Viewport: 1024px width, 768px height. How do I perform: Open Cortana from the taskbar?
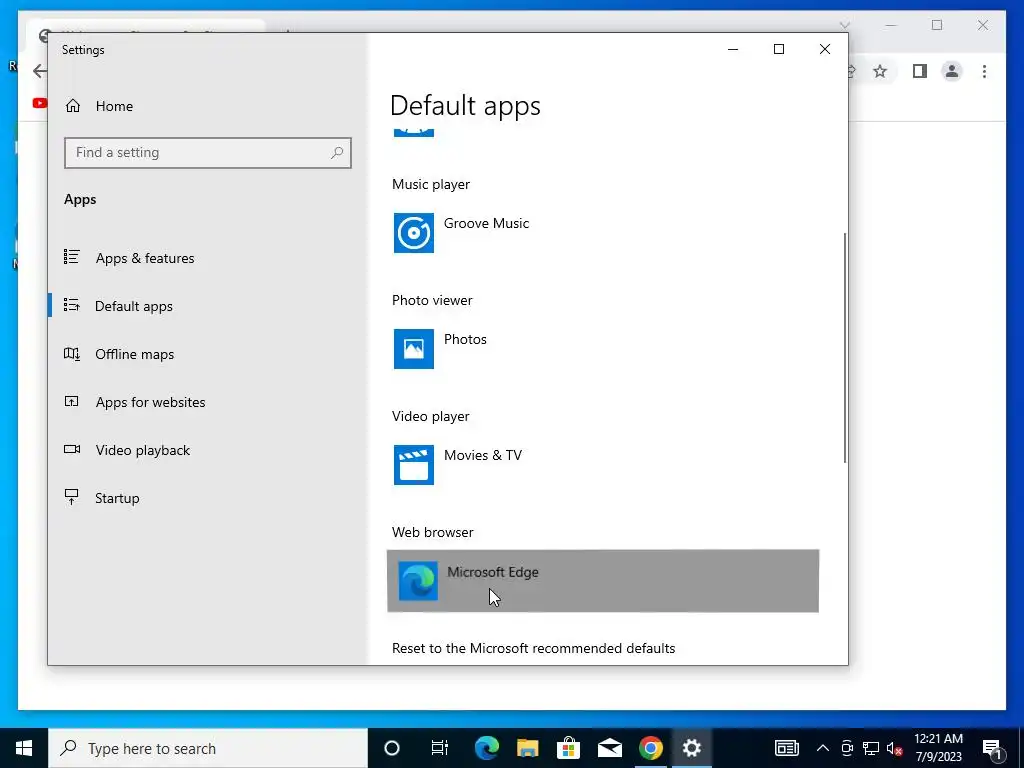point(392,748)
